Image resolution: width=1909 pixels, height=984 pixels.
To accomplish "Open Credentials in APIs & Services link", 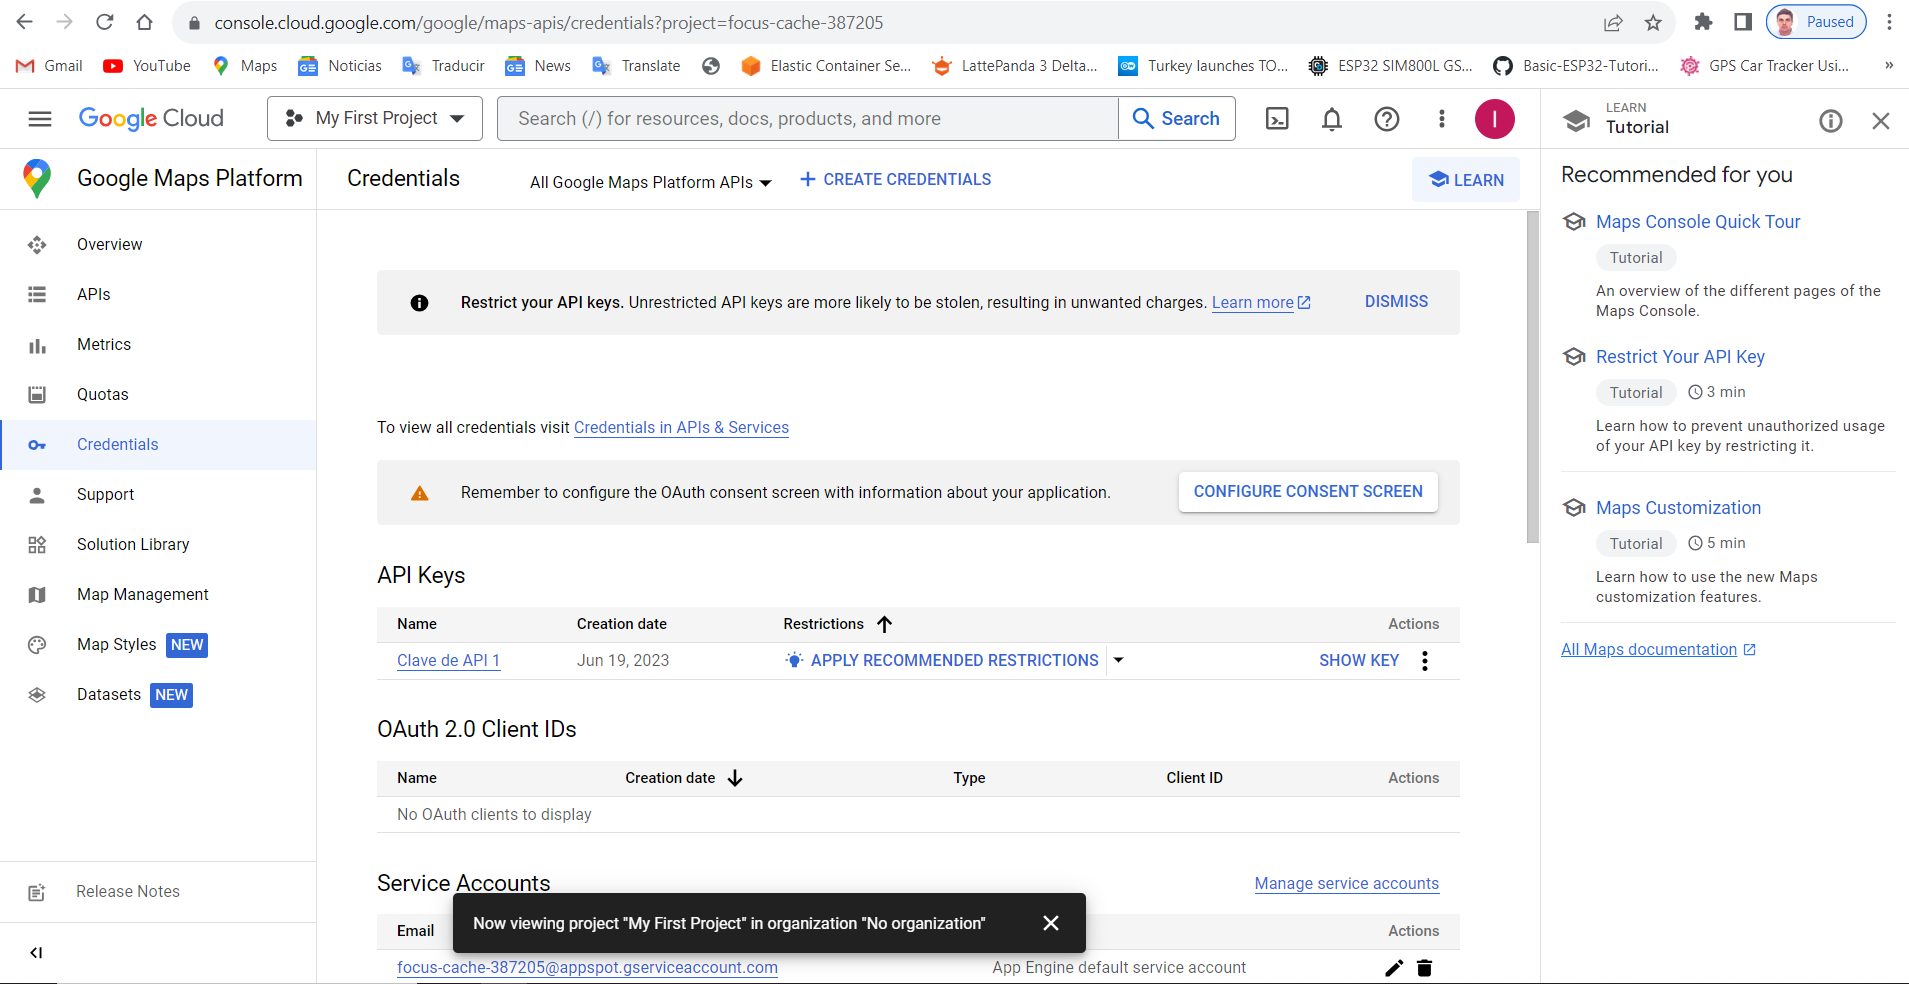I will pos(681,427).
